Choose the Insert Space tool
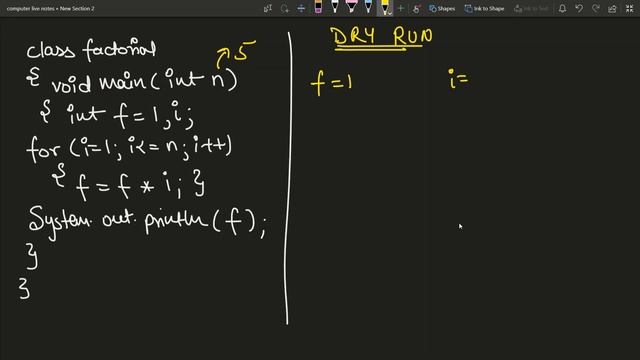The image size is (640, 360). pyautogui.click(x=301, y=8)
